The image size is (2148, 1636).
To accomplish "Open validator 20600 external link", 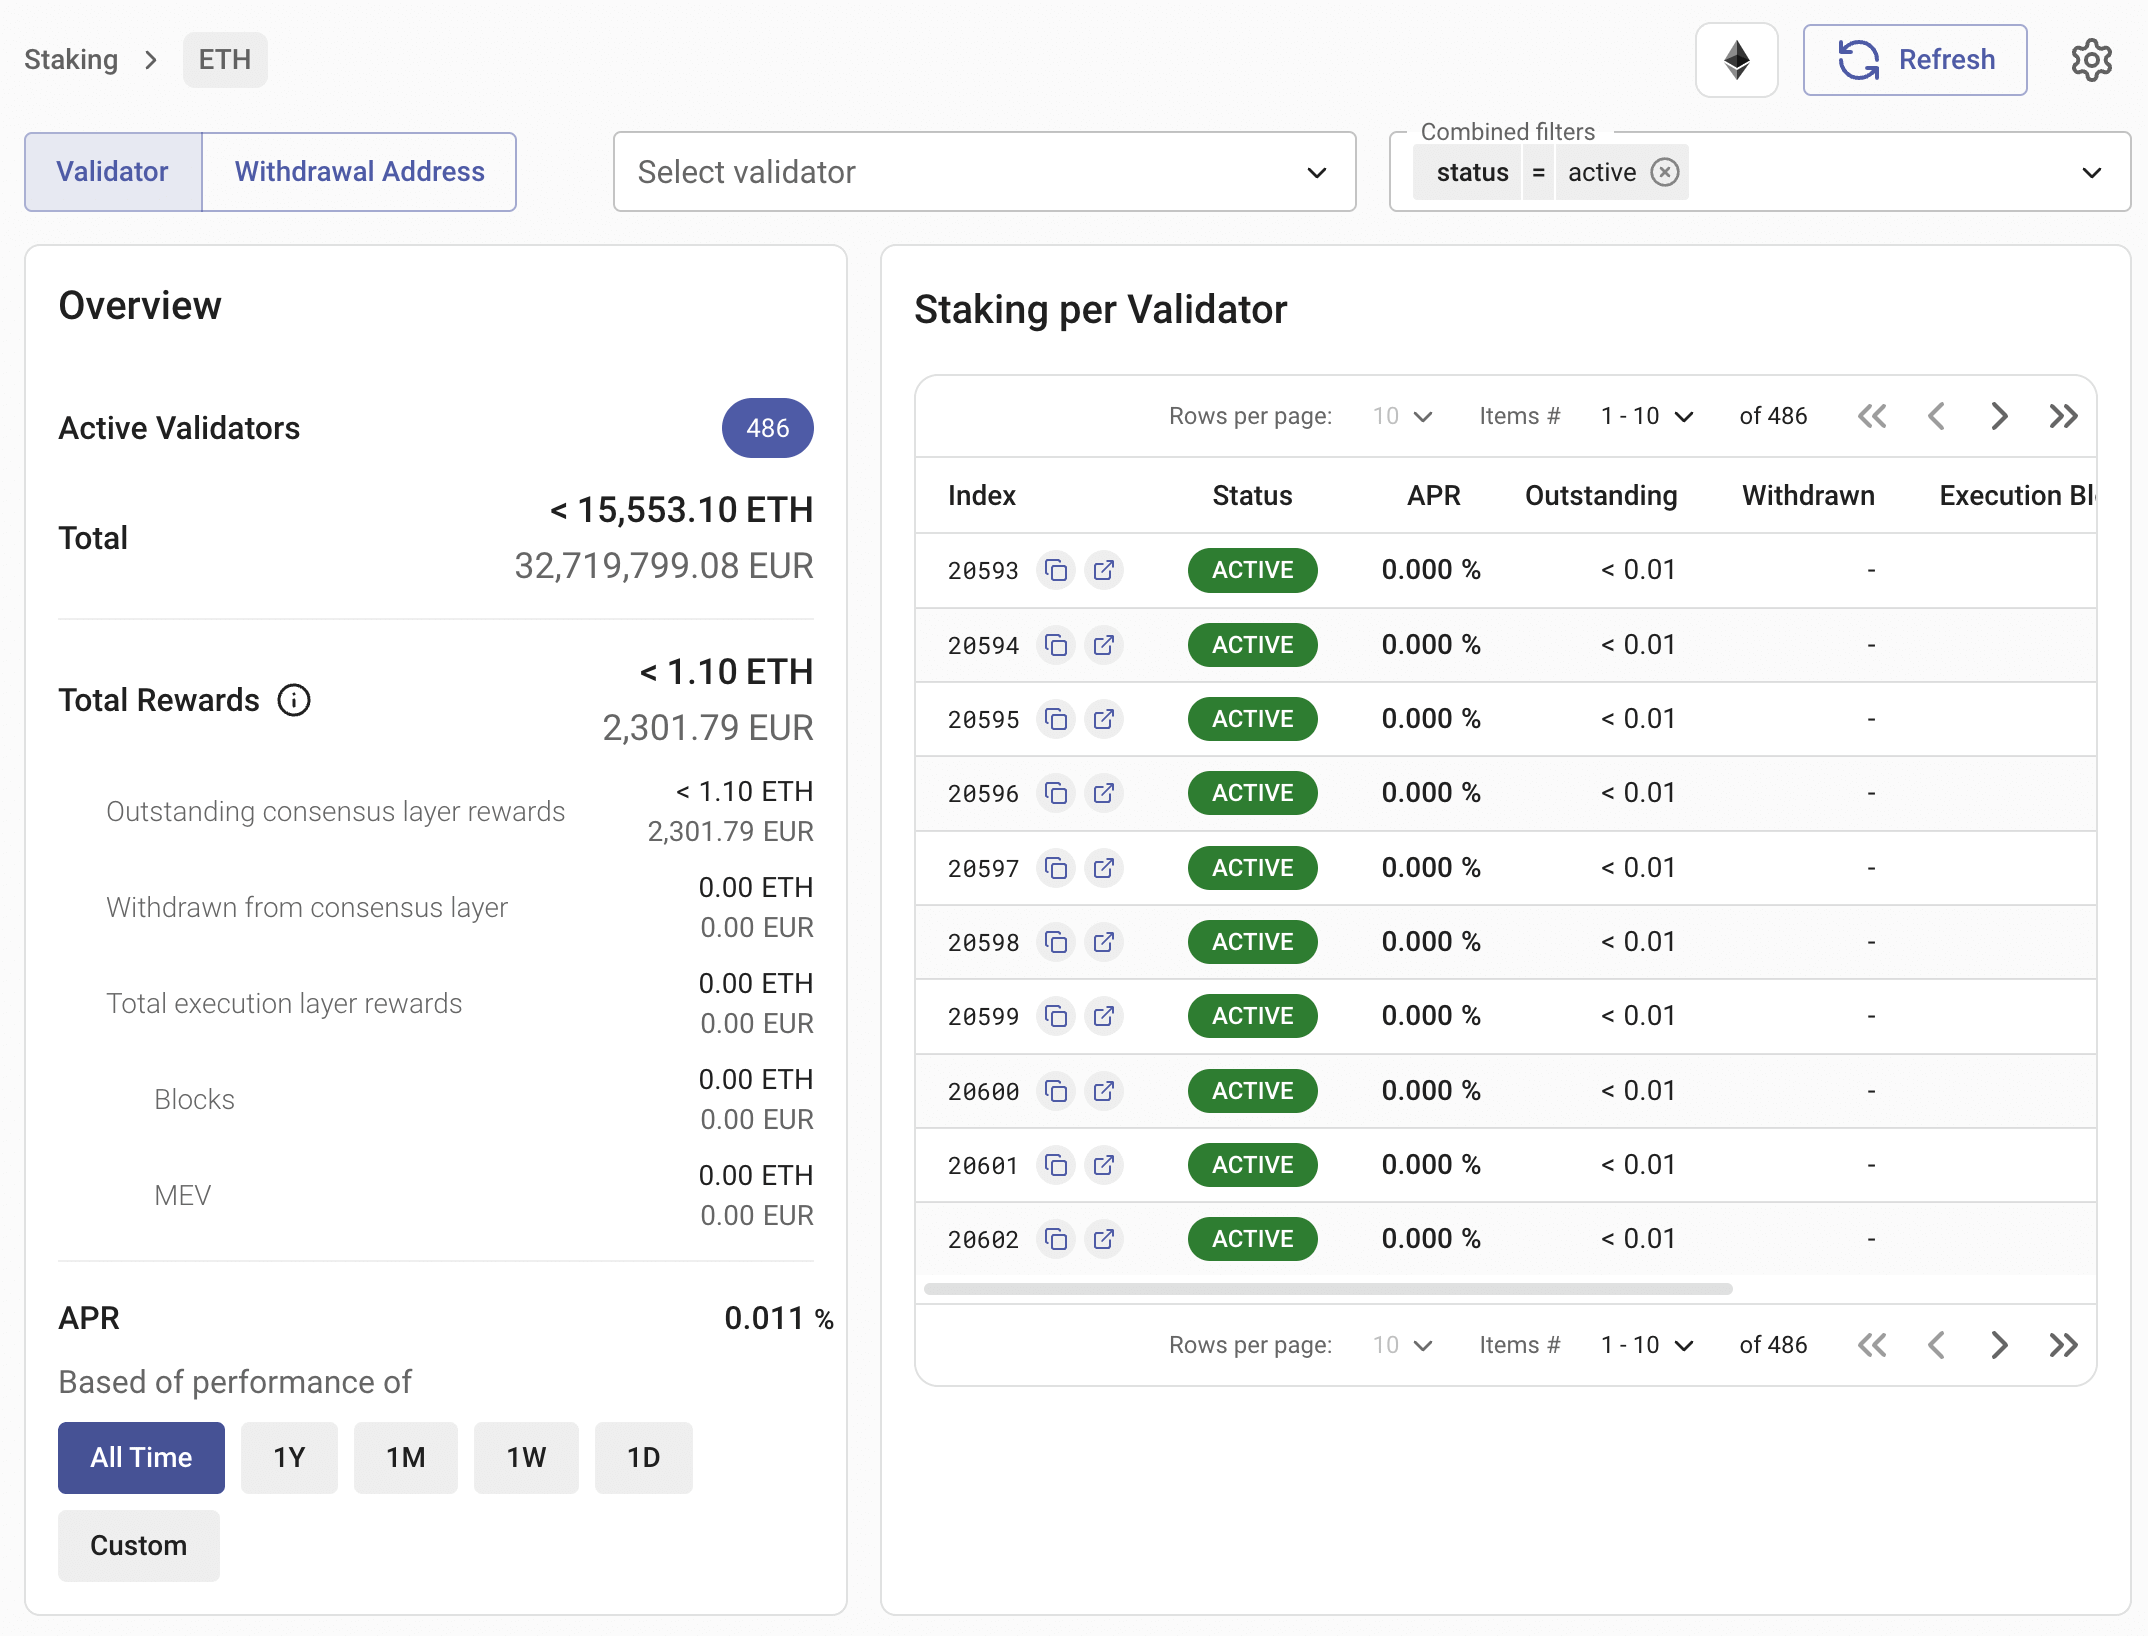I will tap(1104, 1091).
